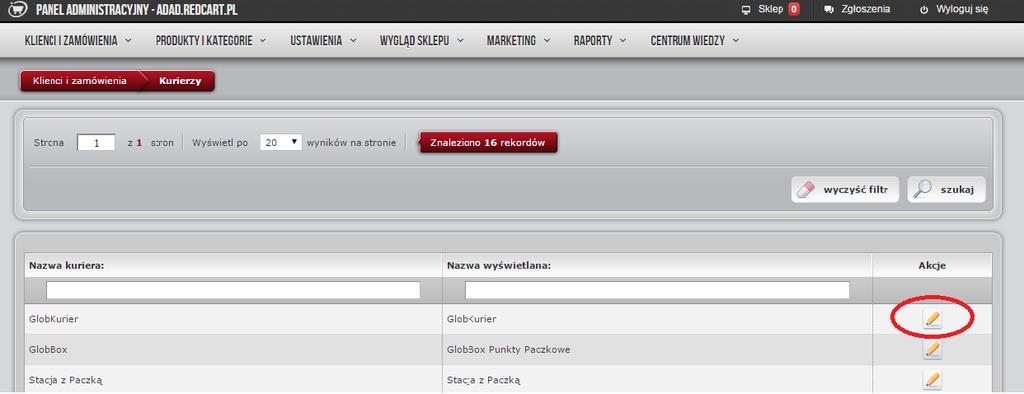Select the GlobKurier courier name cell
This screenshot has width=1024, height=394.
click(x=233, y=319)
